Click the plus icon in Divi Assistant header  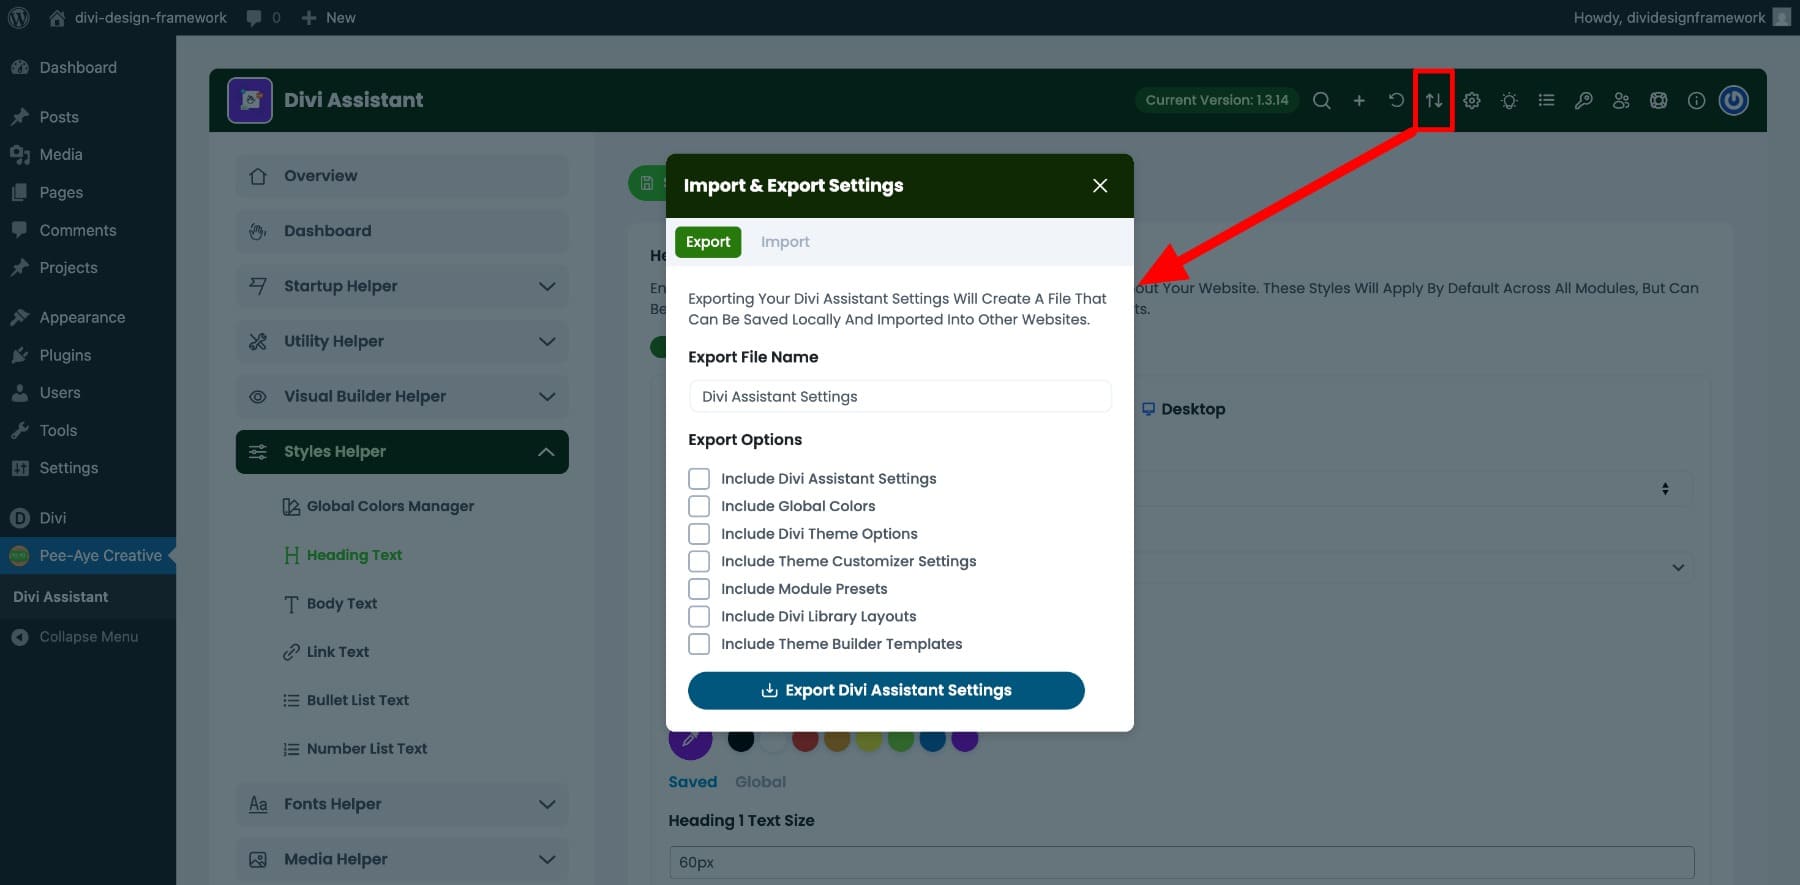click(x=1359, y=100)
